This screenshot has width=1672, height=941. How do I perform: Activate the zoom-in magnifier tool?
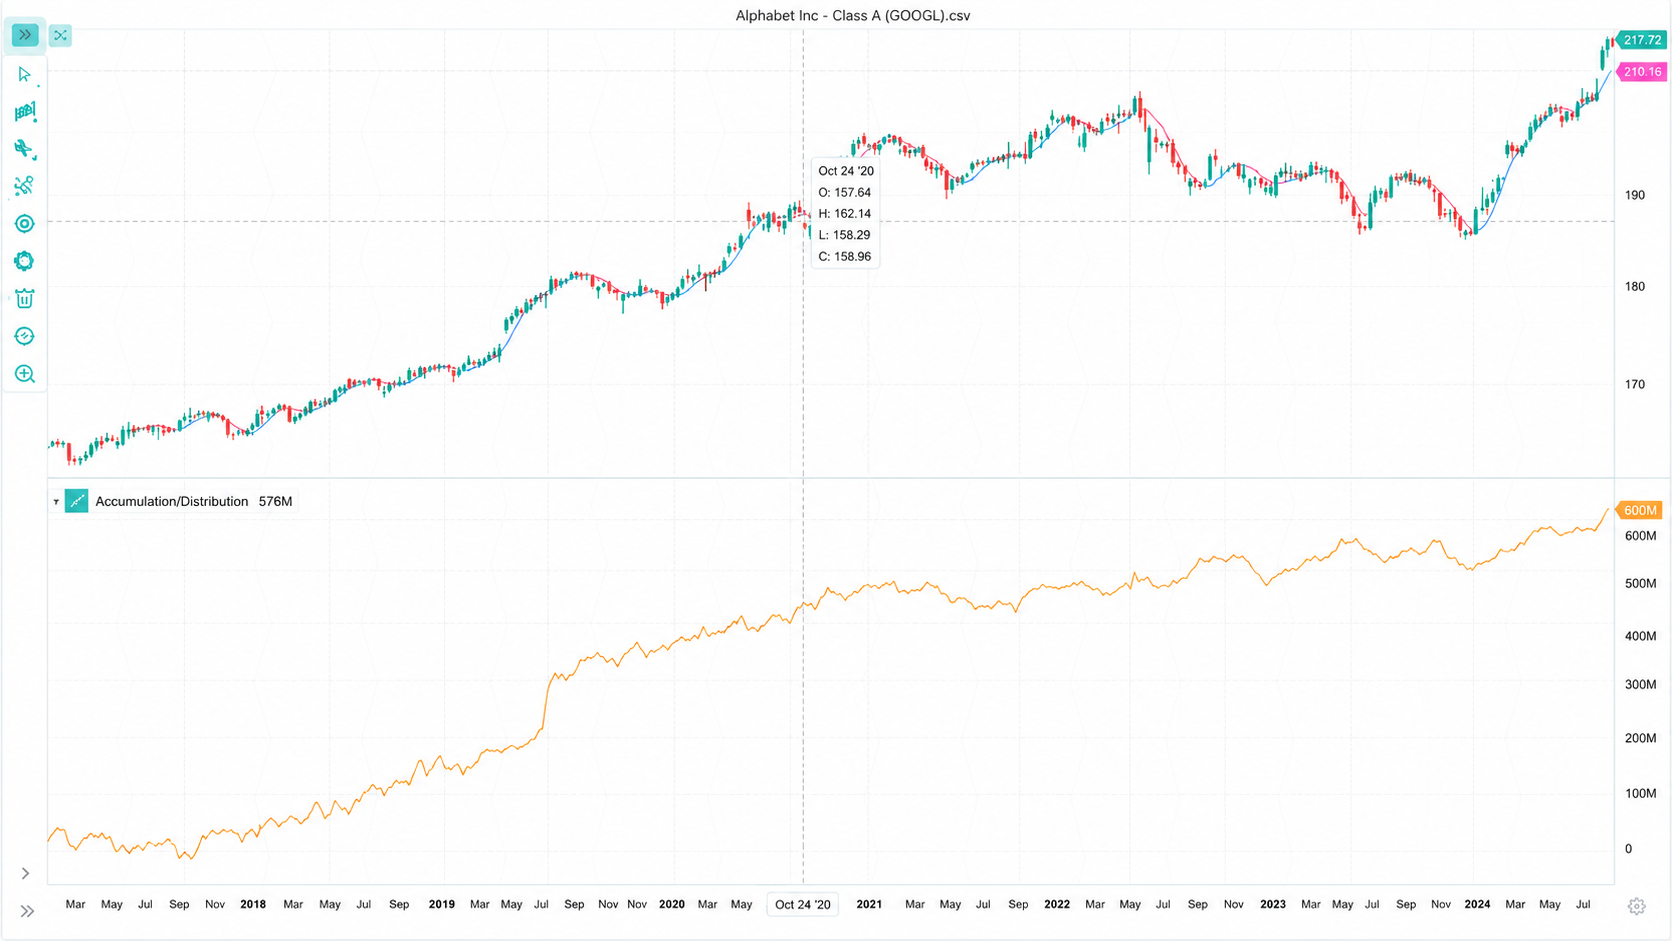[25, 374]
